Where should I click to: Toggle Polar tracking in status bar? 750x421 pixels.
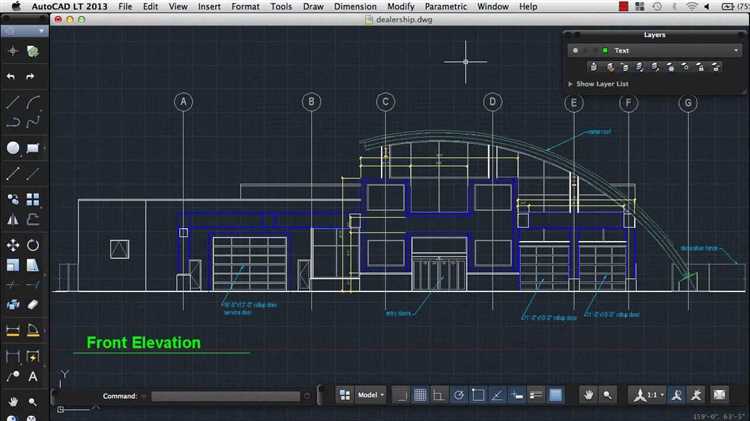(x=458, y=395)
